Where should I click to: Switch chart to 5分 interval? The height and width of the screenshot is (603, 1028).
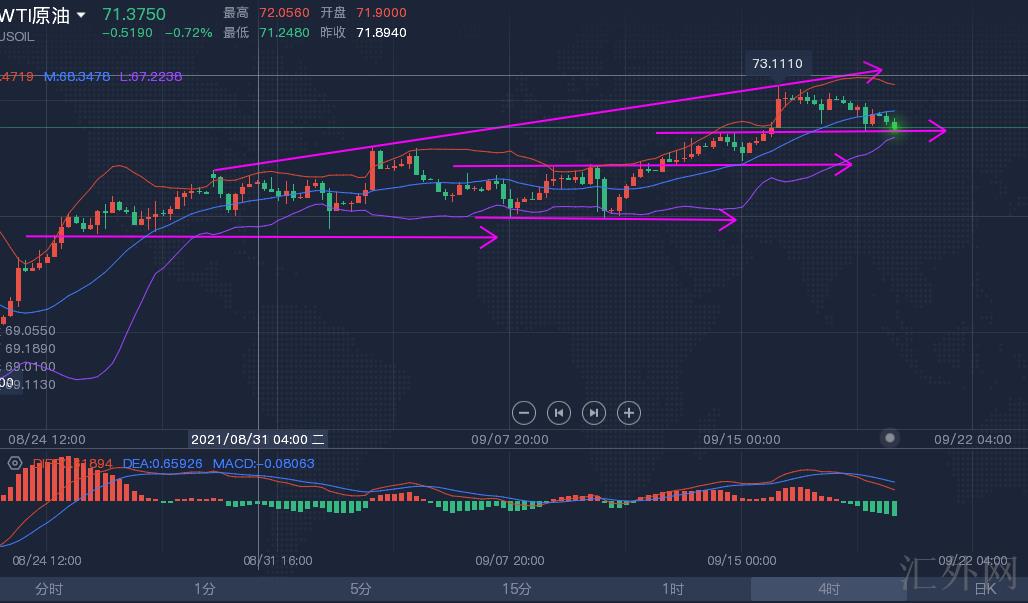[x=361, y=589]
